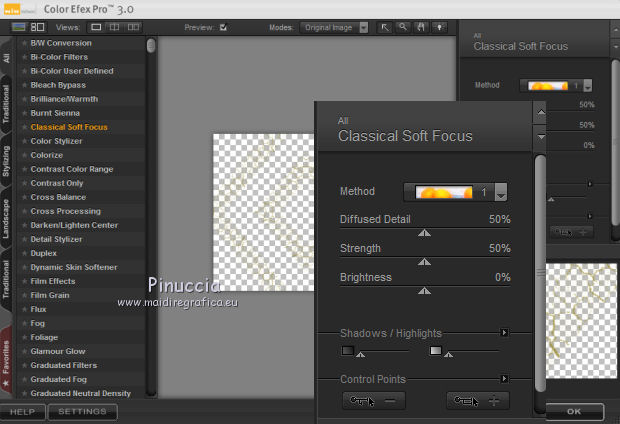Click the OK button
This screenshot has width=620, height=424.
pos(573,411)
